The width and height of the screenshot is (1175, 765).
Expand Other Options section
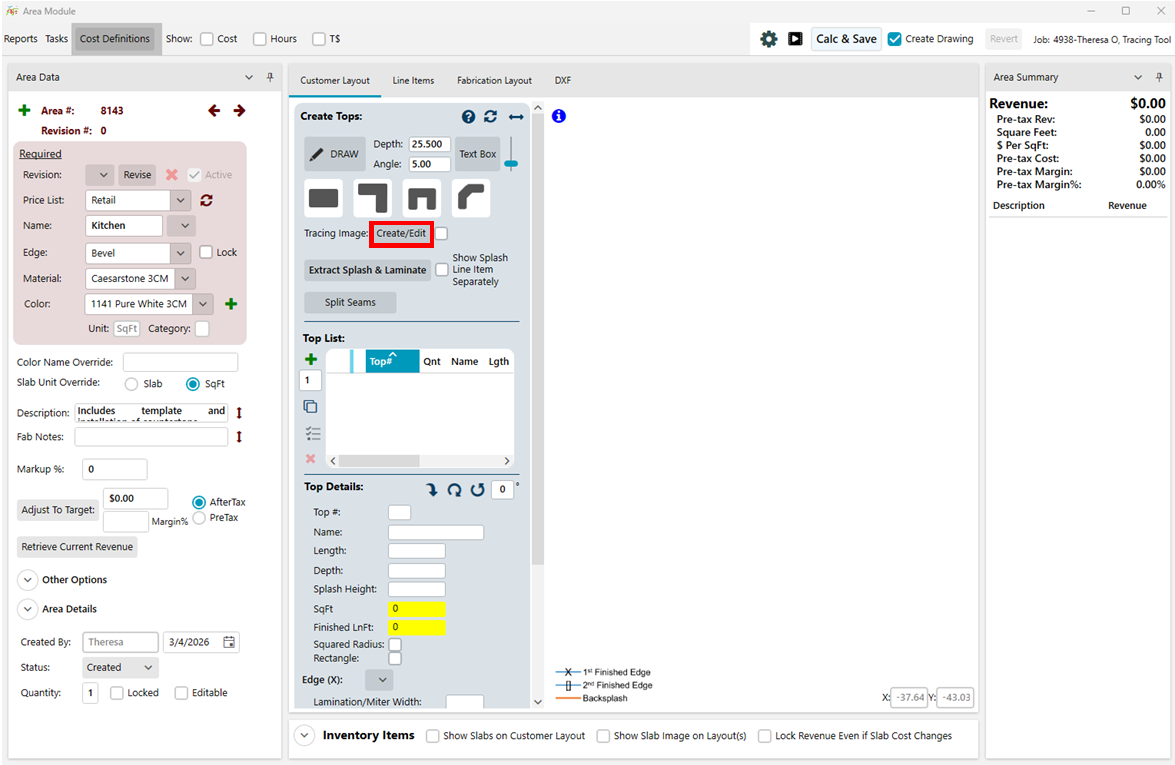click(x=27, y=580)
